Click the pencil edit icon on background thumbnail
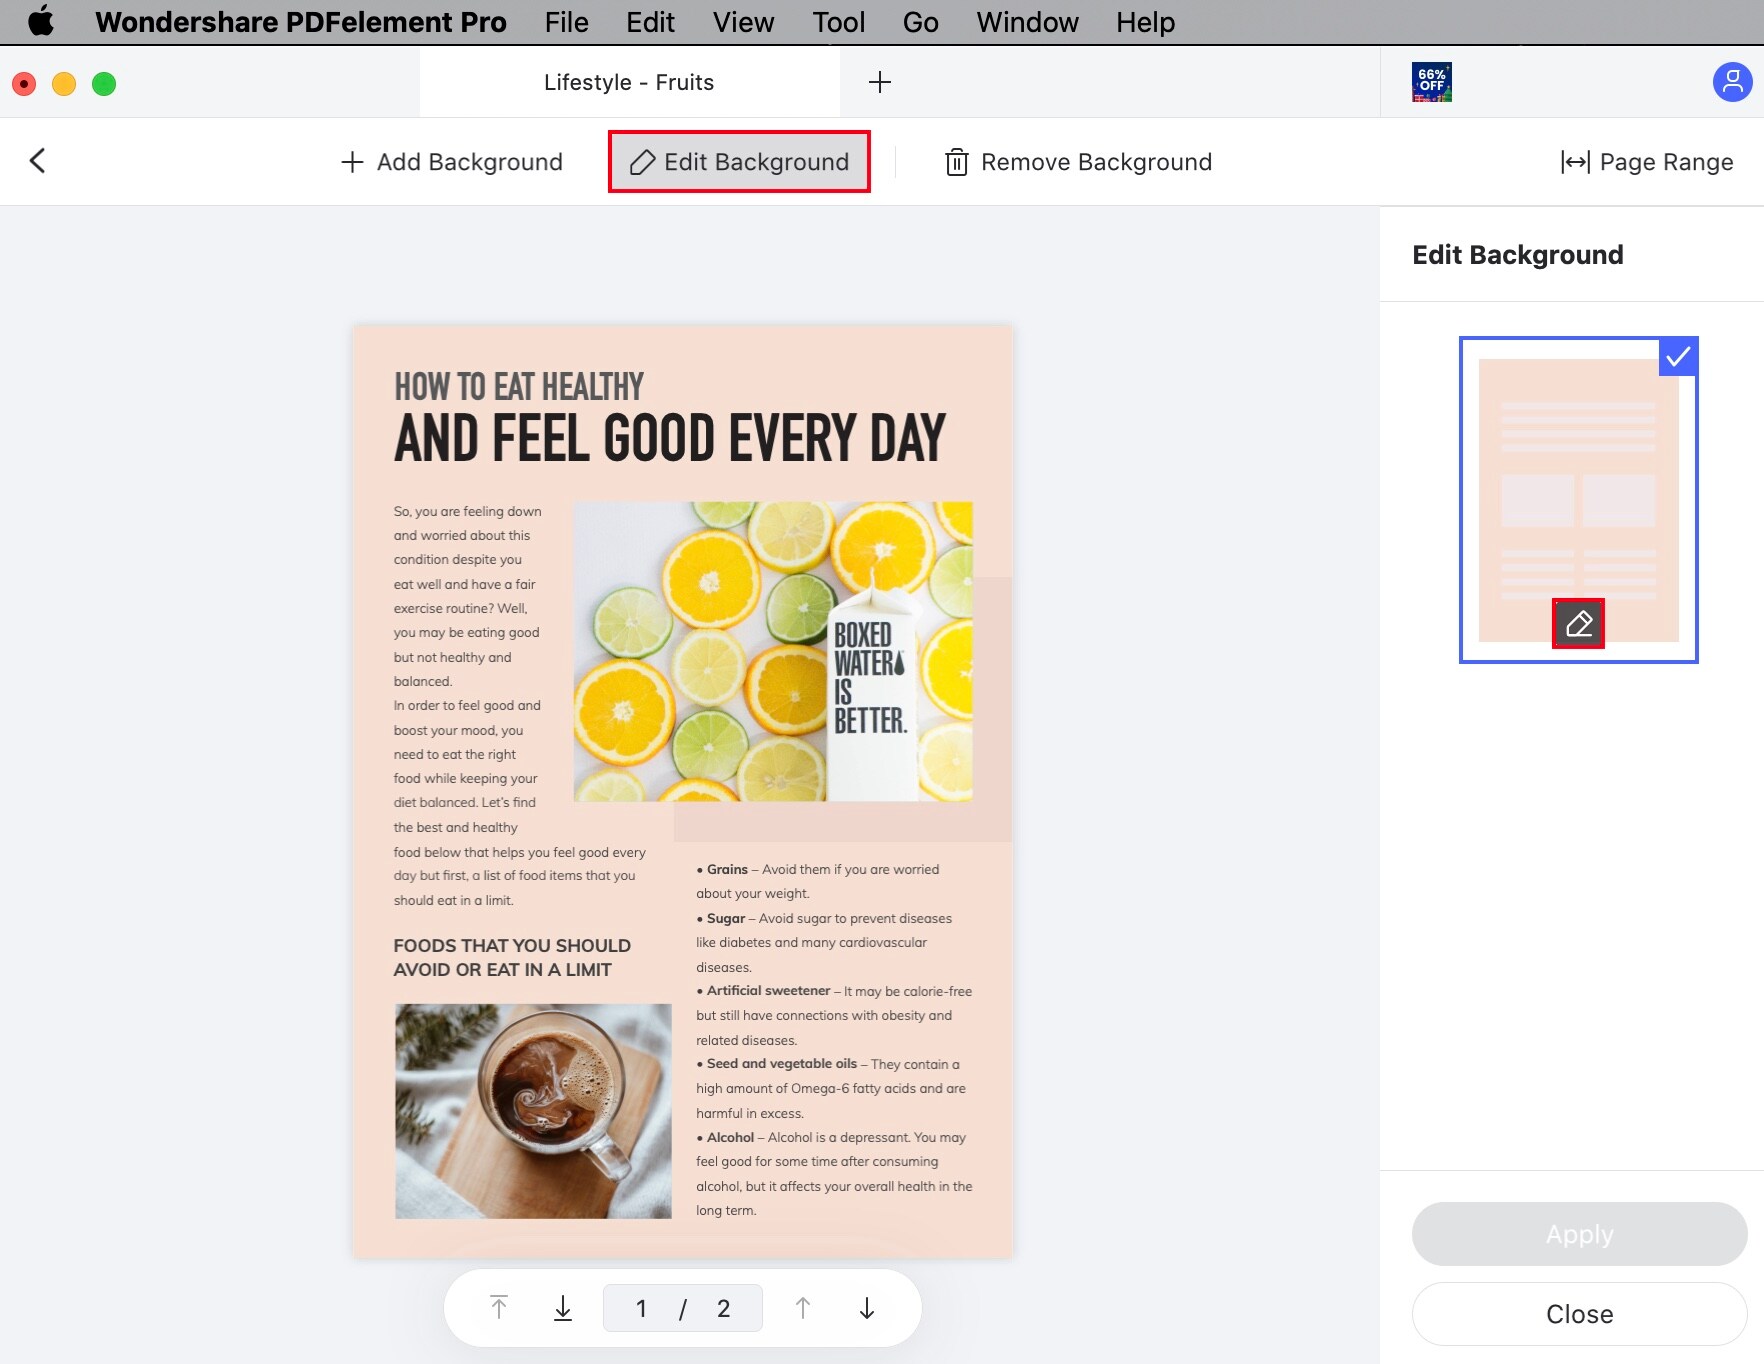Screen dimensions: 1764x1364 pos(1578,624)
